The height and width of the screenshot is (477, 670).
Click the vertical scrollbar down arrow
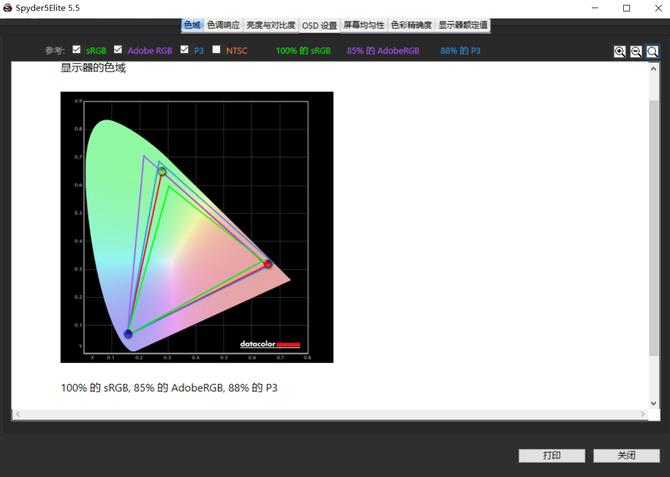click(653, 404)
